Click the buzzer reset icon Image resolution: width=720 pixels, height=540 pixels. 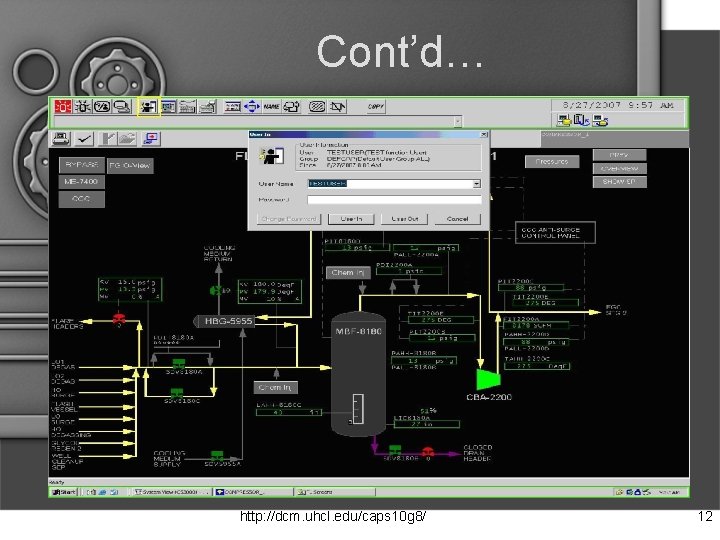pyautogui.click(x=338, y=107)
